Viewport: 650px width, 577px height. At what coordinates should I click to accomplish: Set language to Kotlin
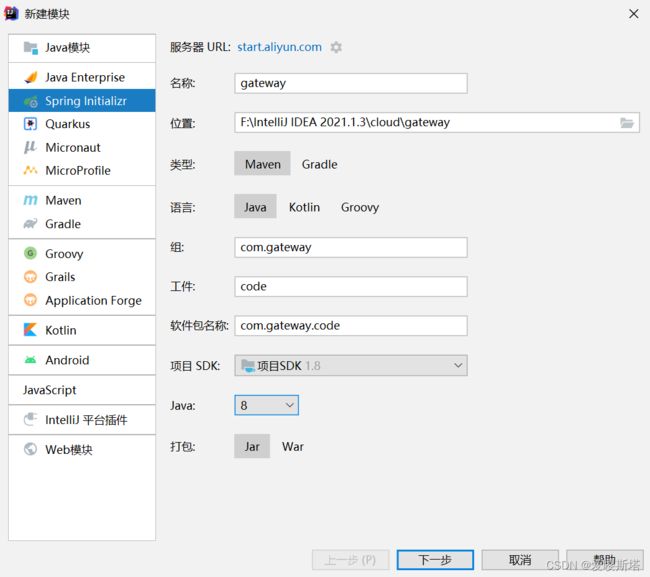304,207
